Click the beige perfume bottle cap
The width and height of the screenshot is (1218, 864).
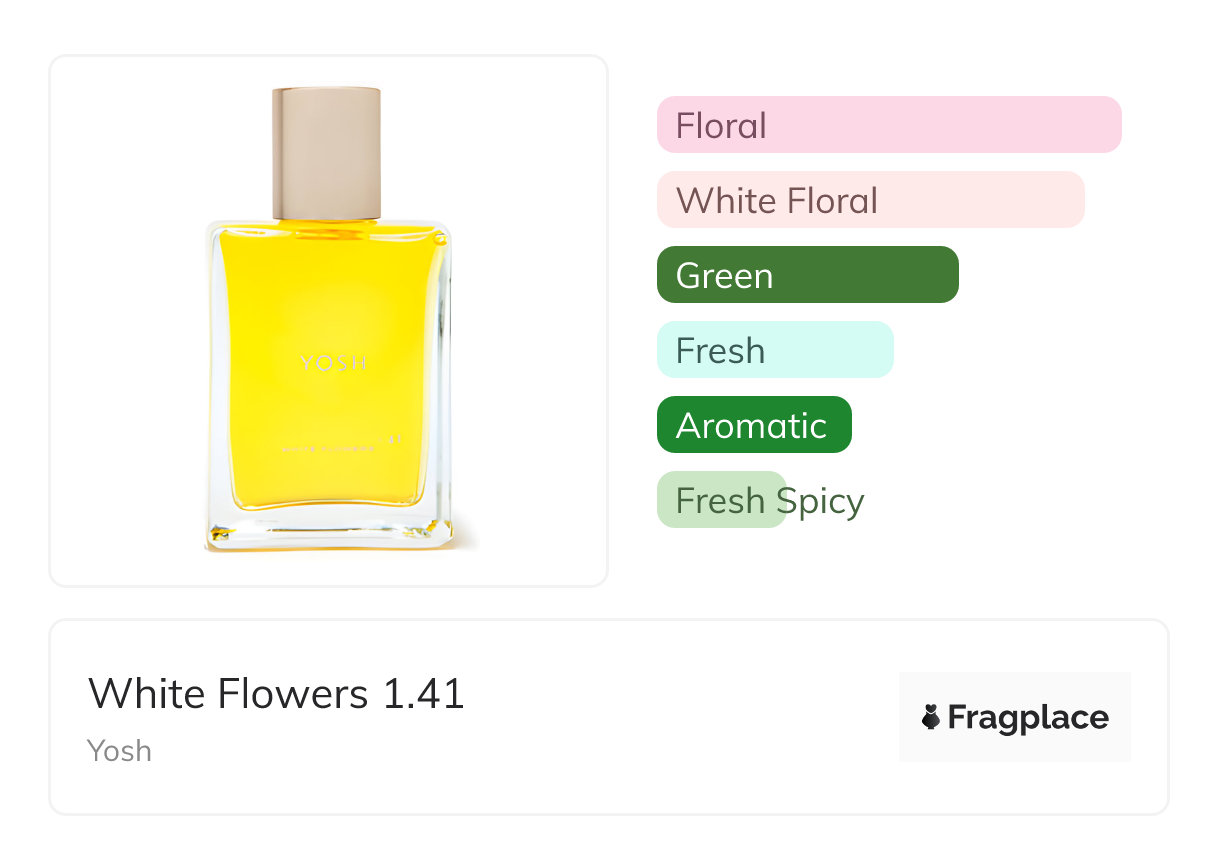pos(327,153)
